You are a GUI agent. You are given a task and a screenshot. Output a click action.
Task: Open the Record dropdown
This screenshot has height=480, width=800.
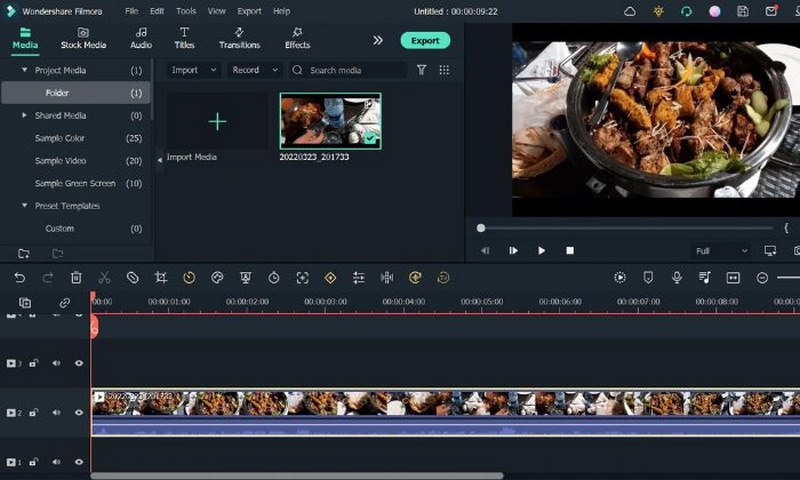(255, 70)
